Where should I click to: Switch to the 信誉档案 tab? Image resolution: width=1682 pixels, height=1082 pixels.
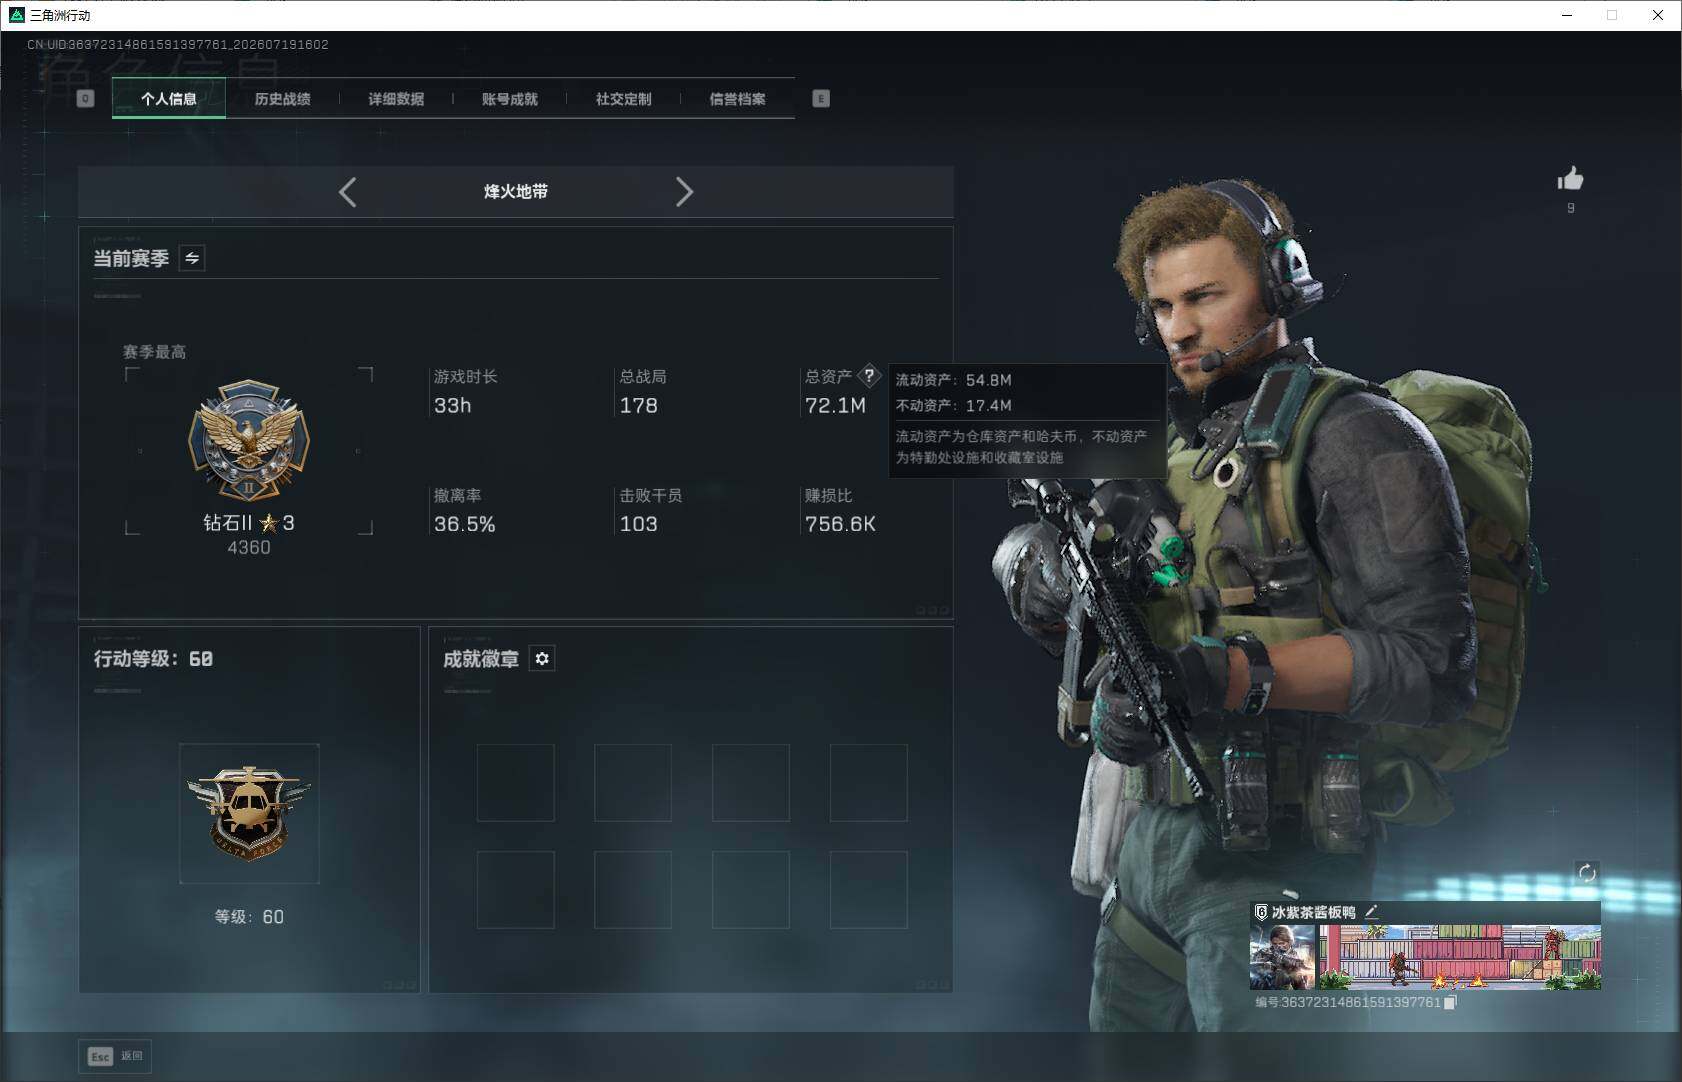tap(737, 98)
